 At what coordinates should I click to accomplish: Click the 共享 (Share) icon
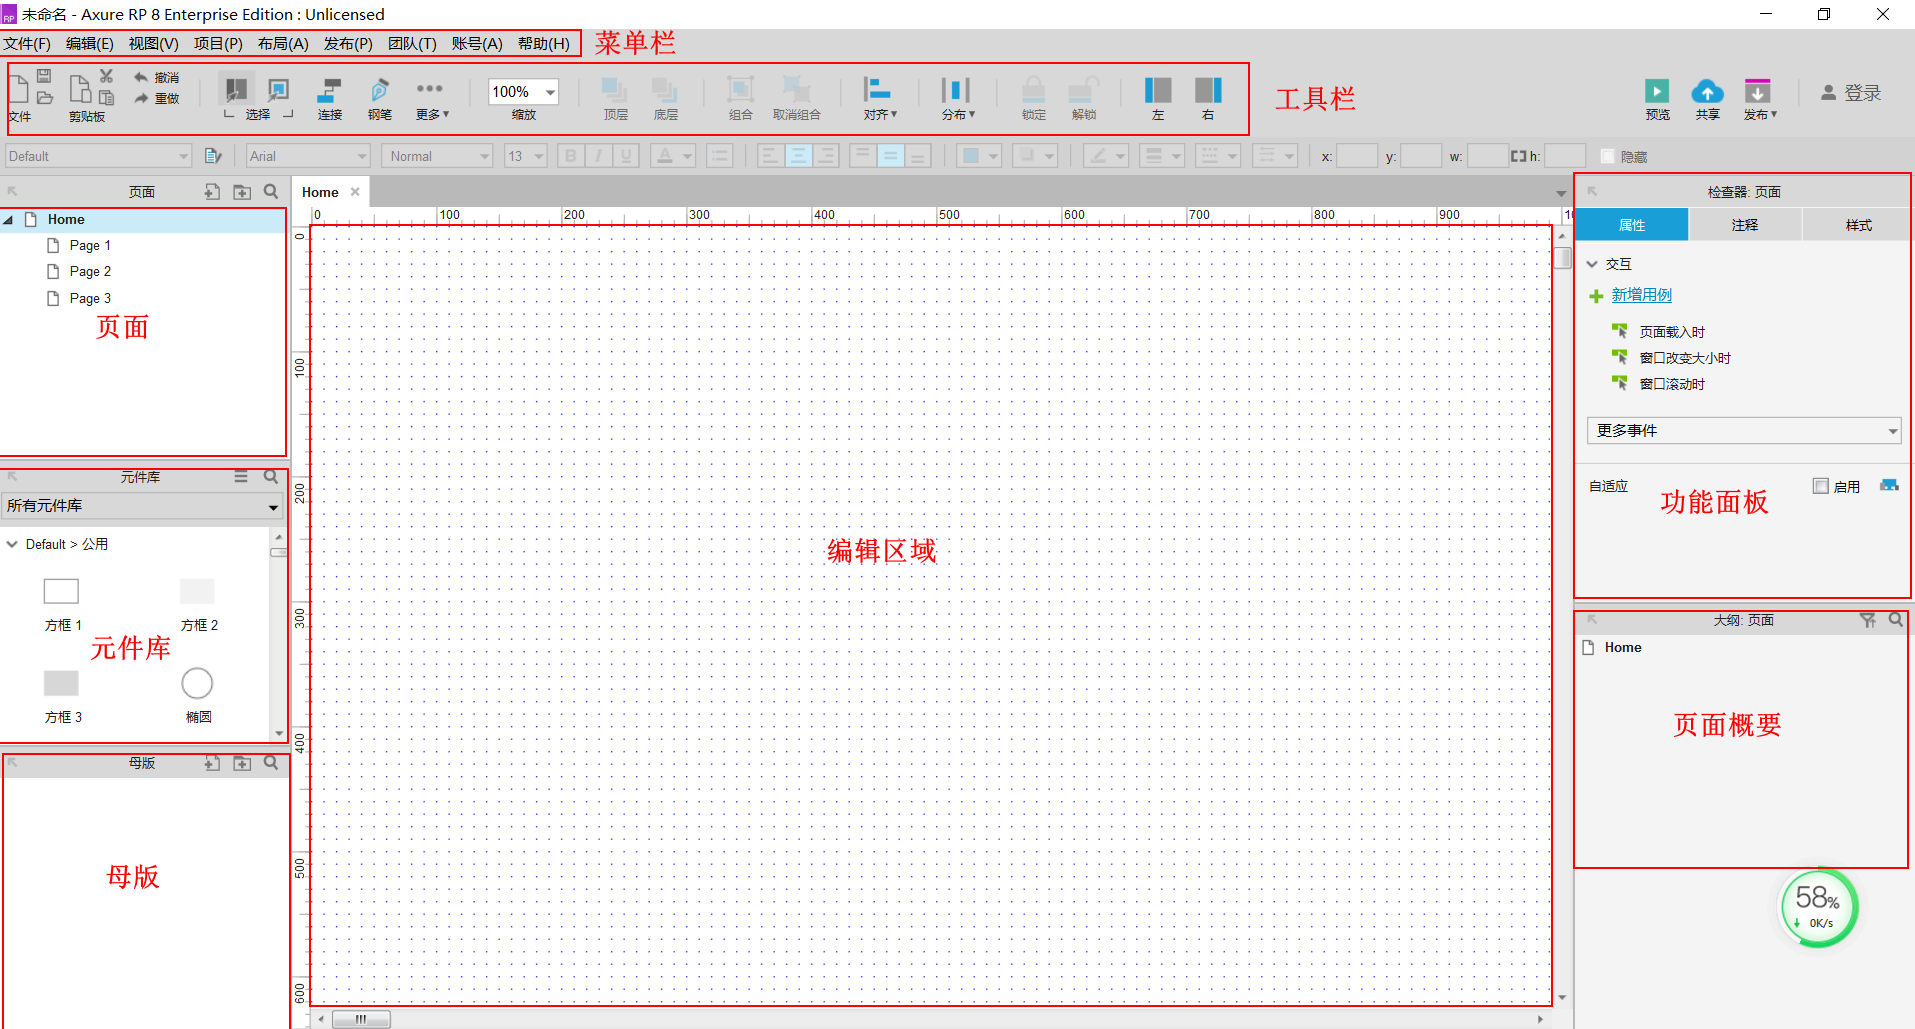1708,90
